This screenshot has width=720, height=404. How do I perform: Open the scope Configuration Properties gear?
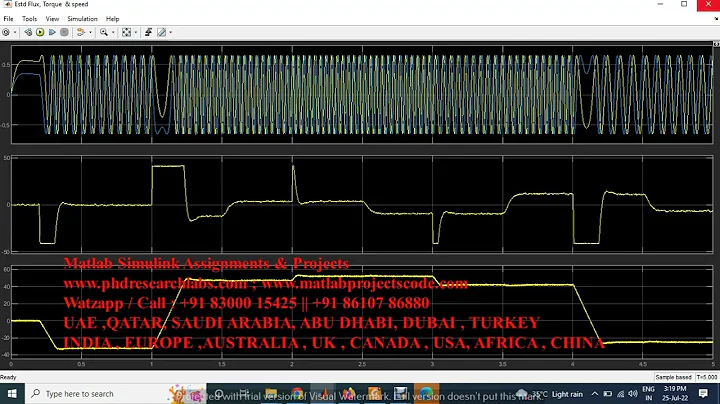point(6,32)
